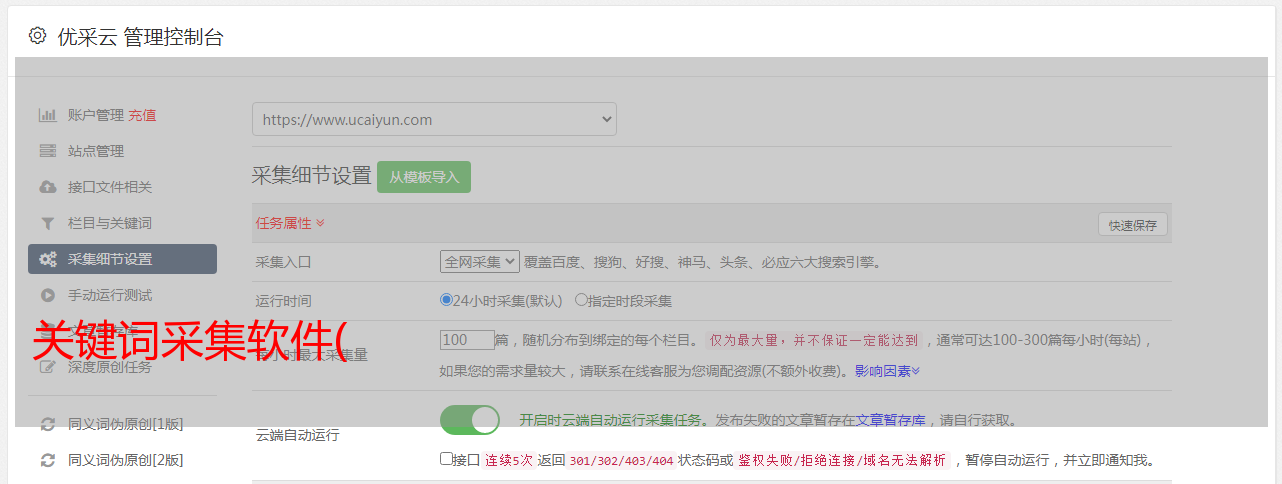Click the 快速保存 button
The height and width of the screenshot is (484, 1282).
coord(1132,225)
